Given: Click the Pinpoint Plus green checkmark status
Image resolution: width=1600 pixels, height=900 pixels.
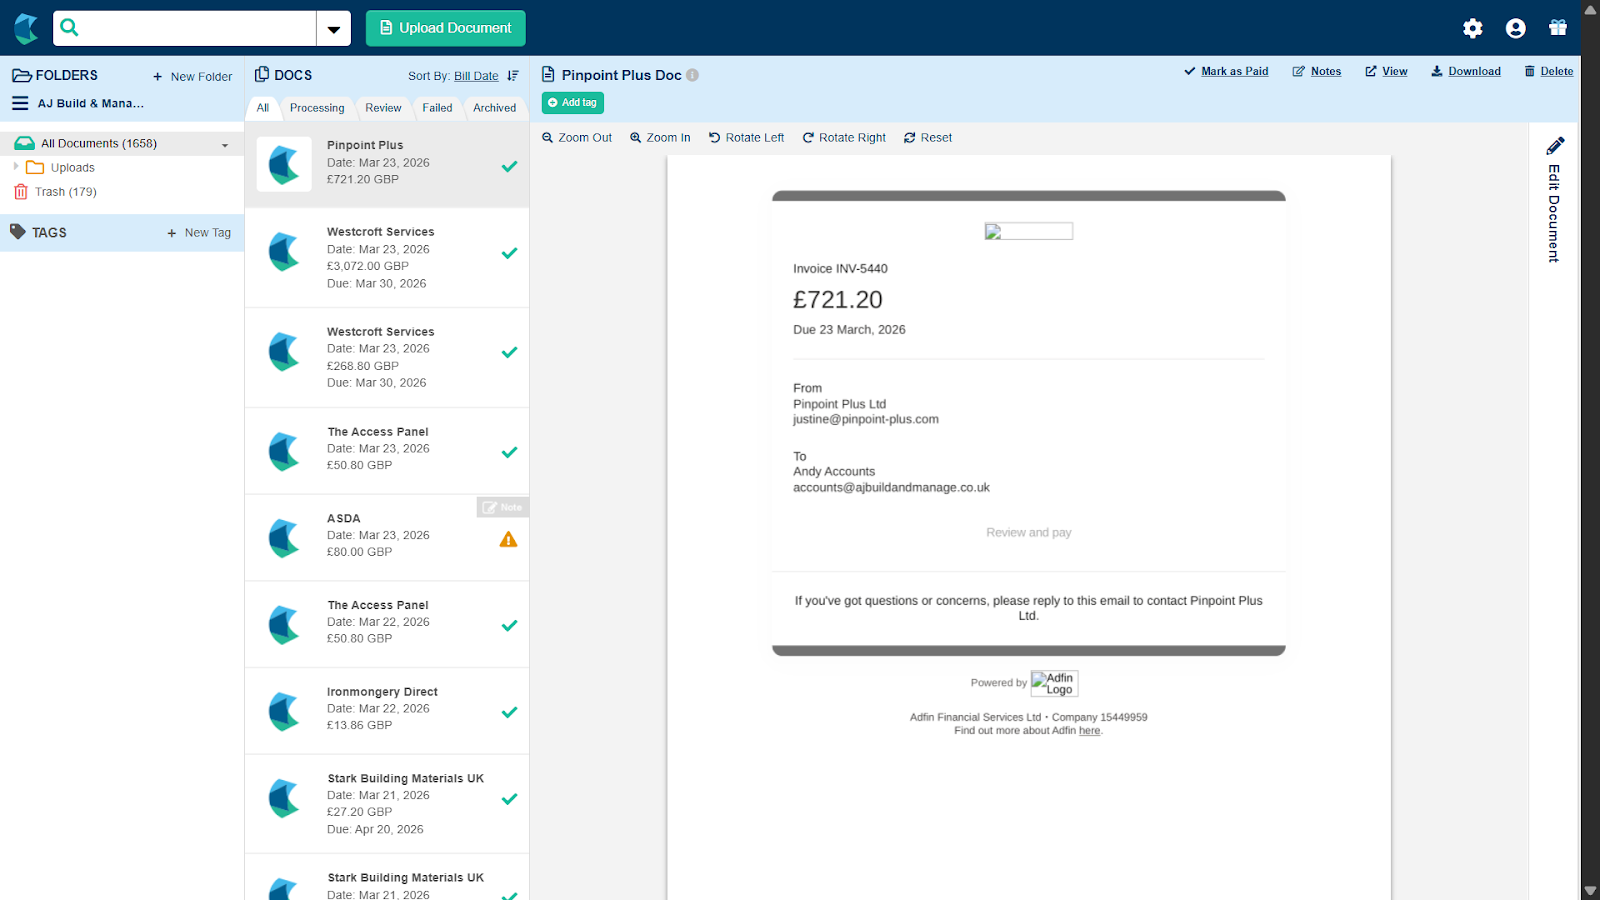Looking at the screenshot, I should (509, 167).
